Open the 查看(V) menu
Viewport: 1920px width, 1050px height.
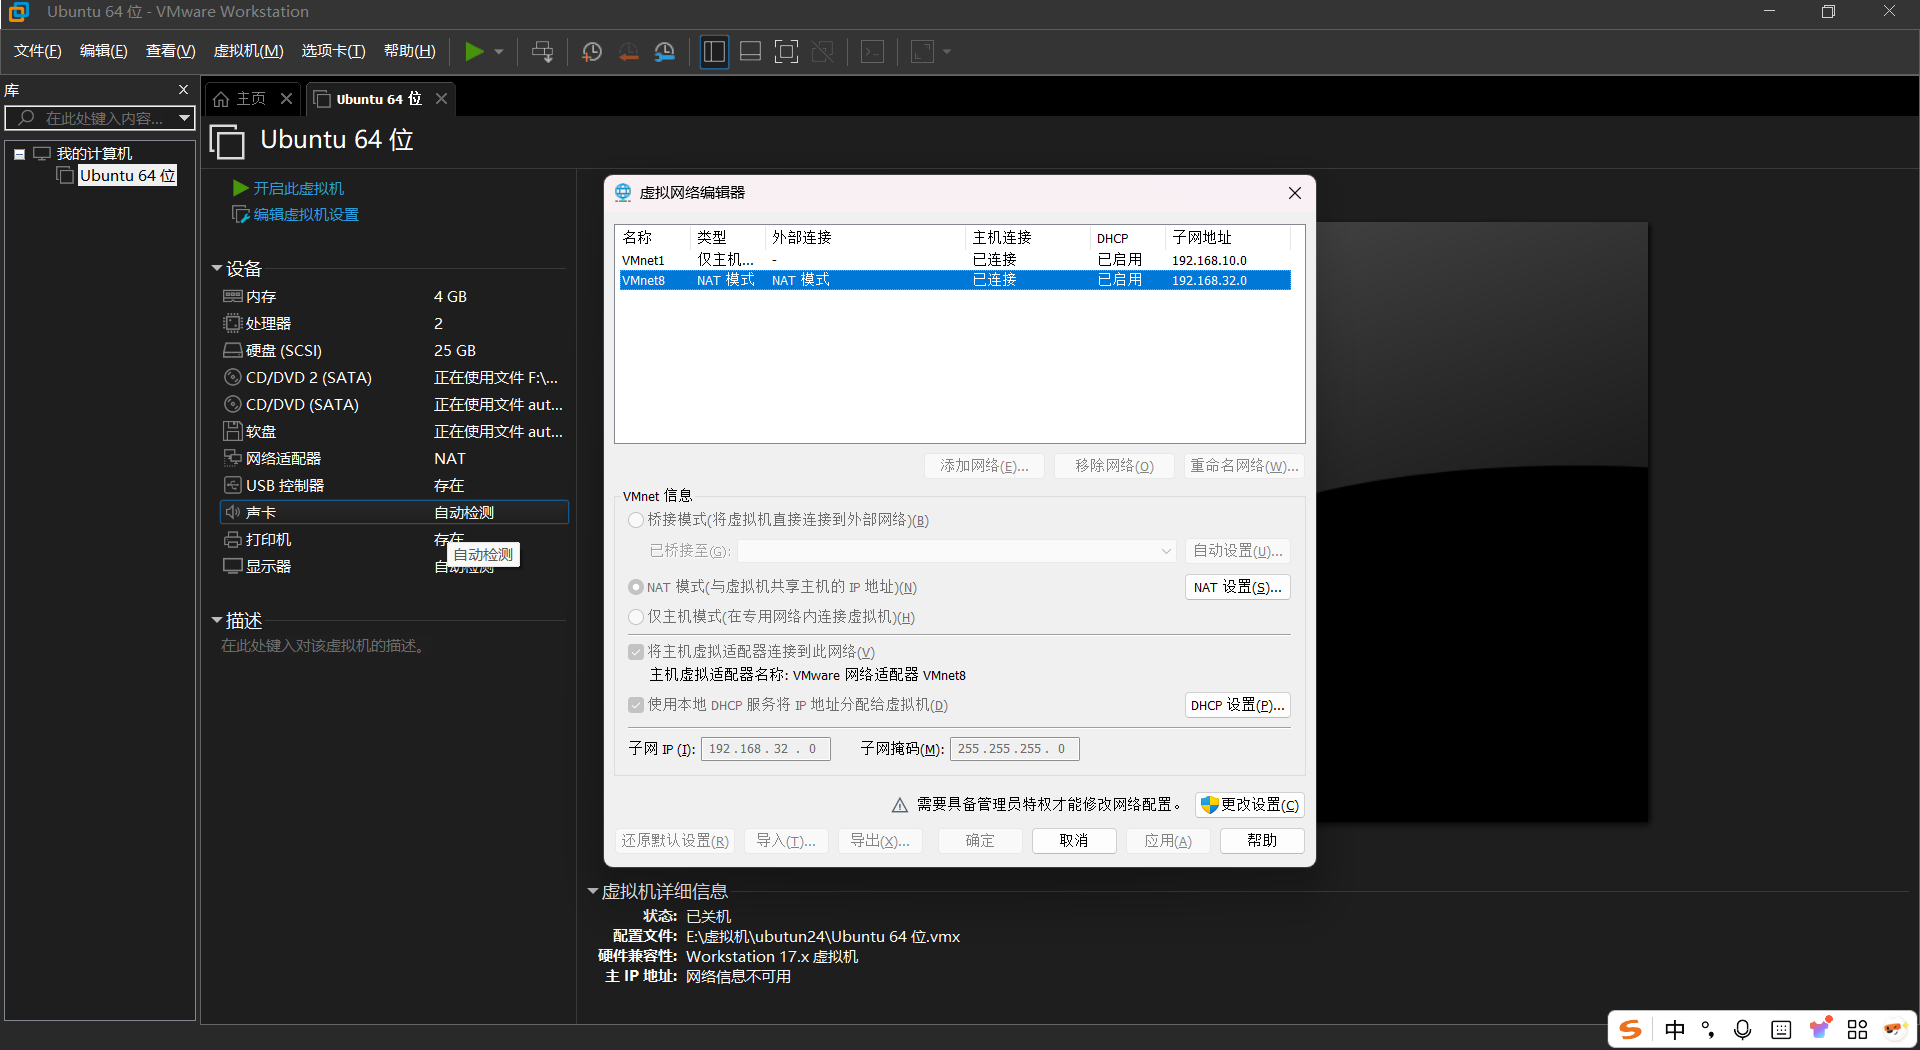(x=171, y=51)
